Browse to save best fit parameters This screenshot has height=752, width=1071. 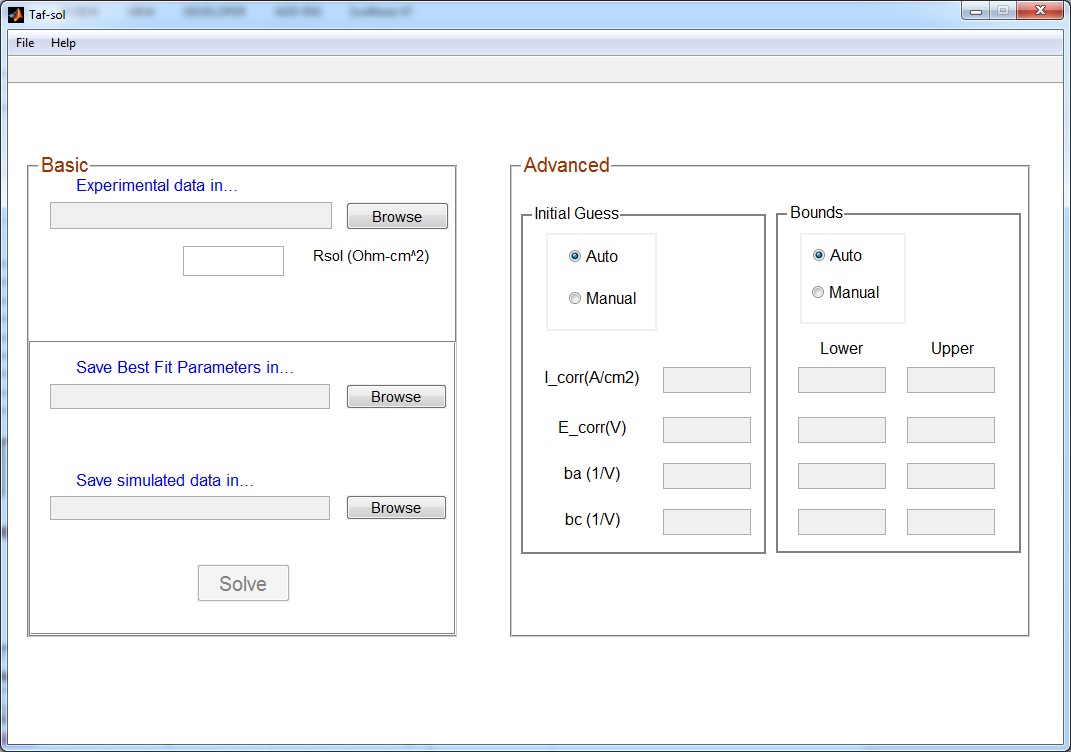click(396, 397)
